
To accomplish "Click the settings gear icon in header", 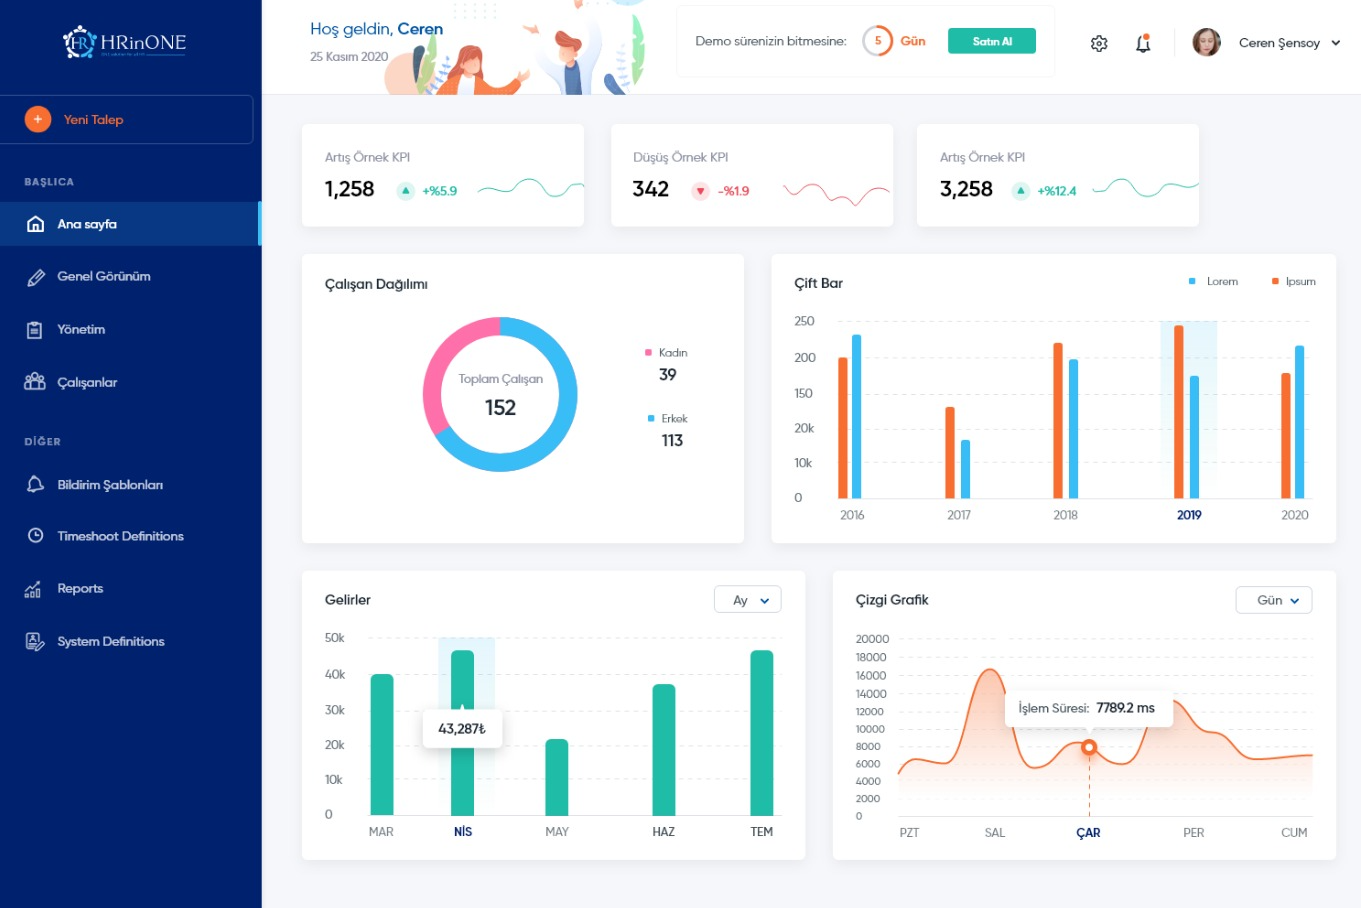I will point(1099,43).
